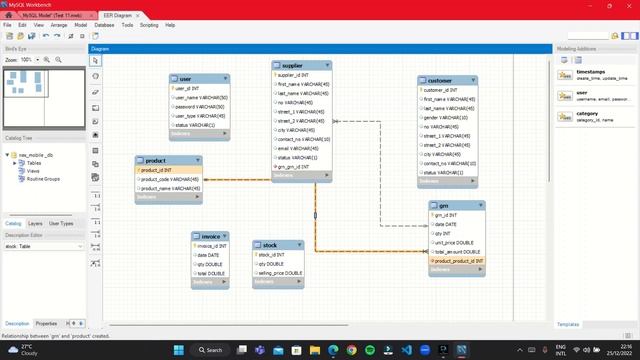Select the place new table tool
Image resolution: width=640 pixels, height=360 pixels.
(x=96, y=151)
